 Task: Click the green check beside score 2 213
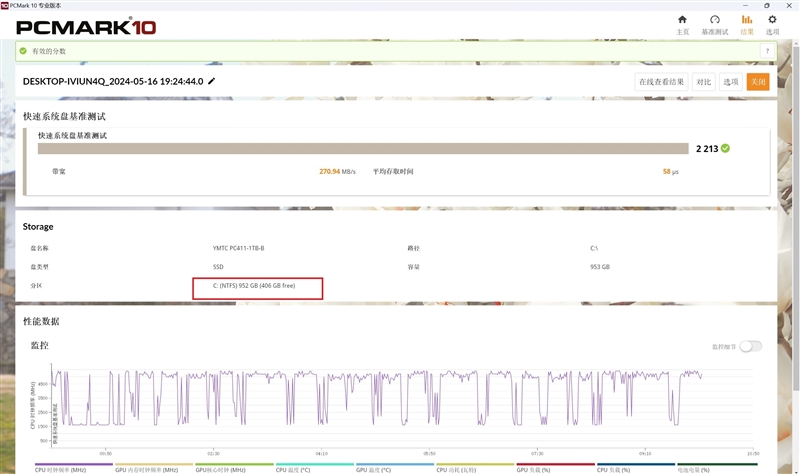(x=726, y=148)
